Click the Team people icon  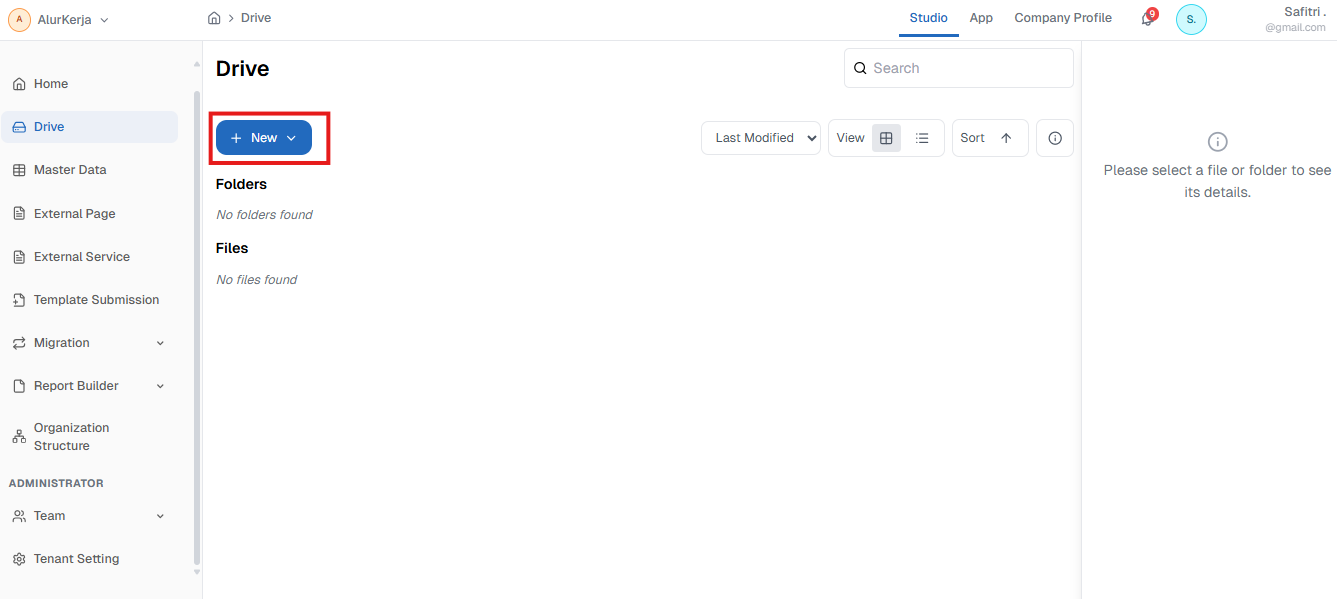[x=19, y=516]
